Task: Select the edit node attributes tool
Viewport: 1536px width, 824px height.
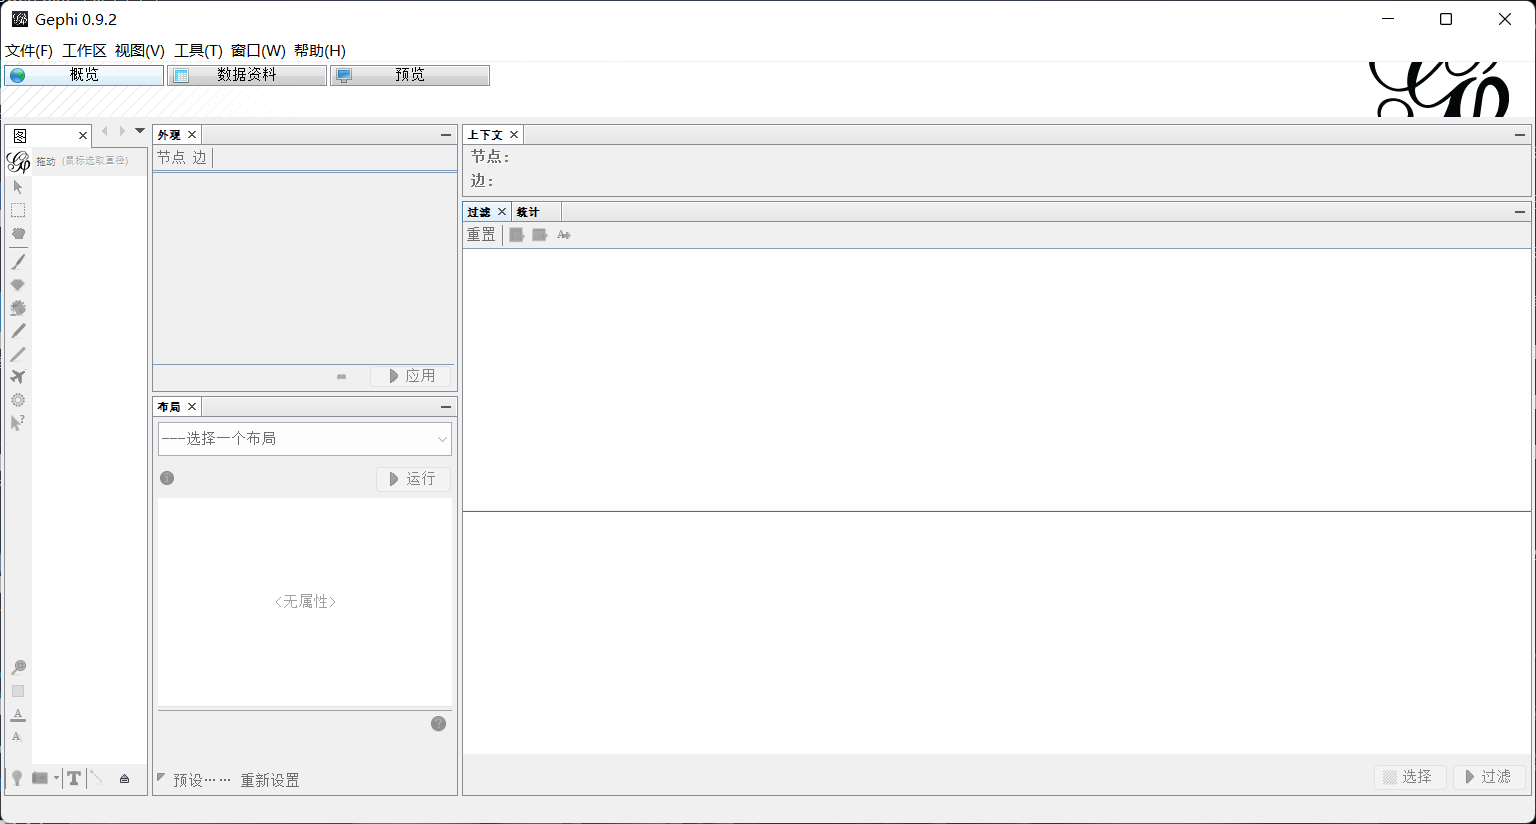Action: pos(18,423)
